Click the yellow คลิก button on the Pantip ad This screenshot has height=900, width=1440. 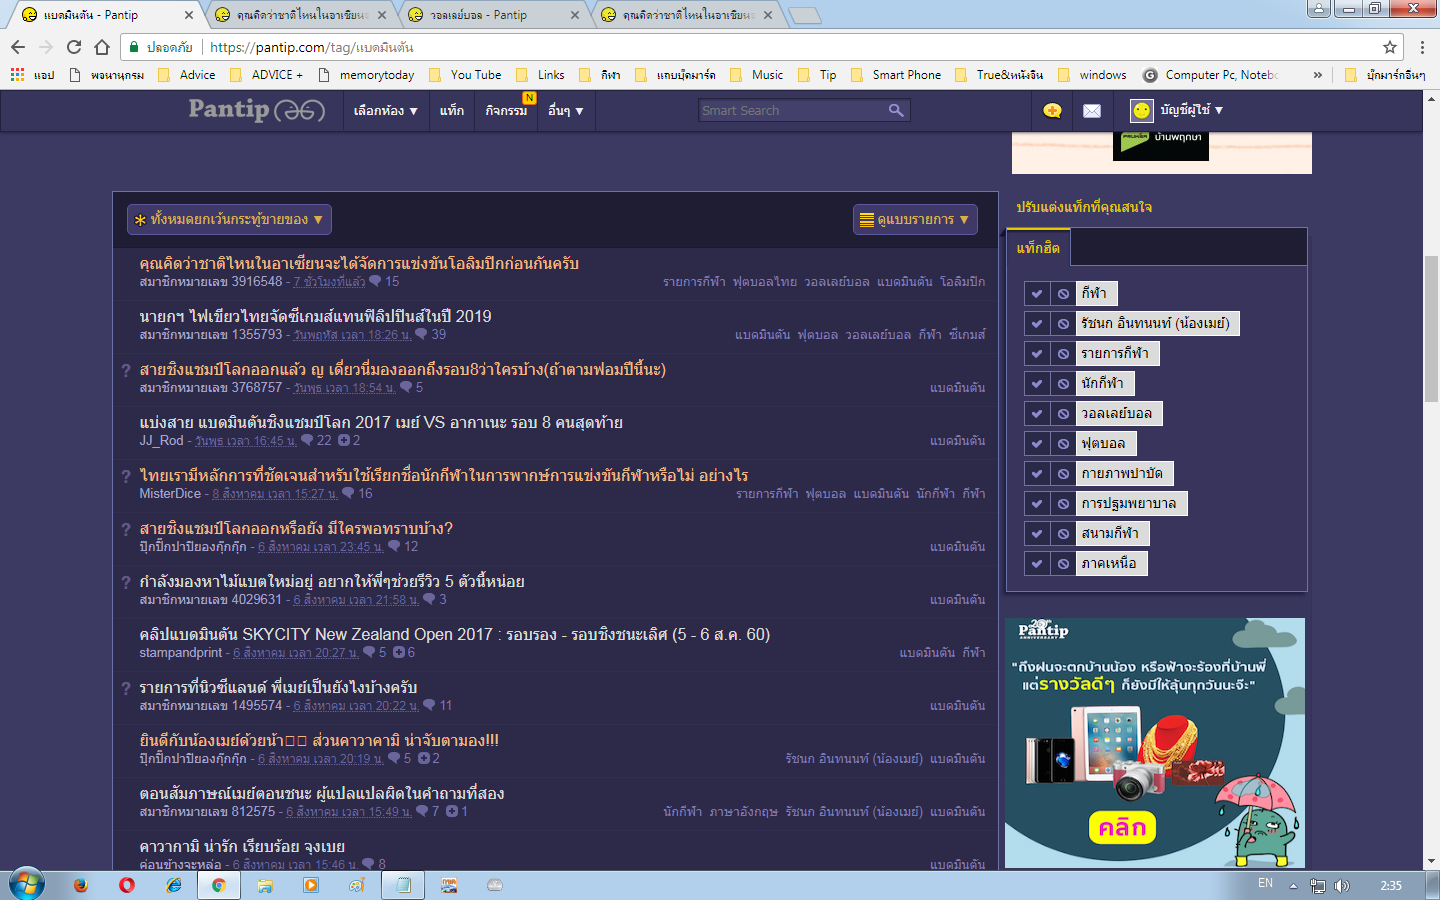[x=1122, y=828]
